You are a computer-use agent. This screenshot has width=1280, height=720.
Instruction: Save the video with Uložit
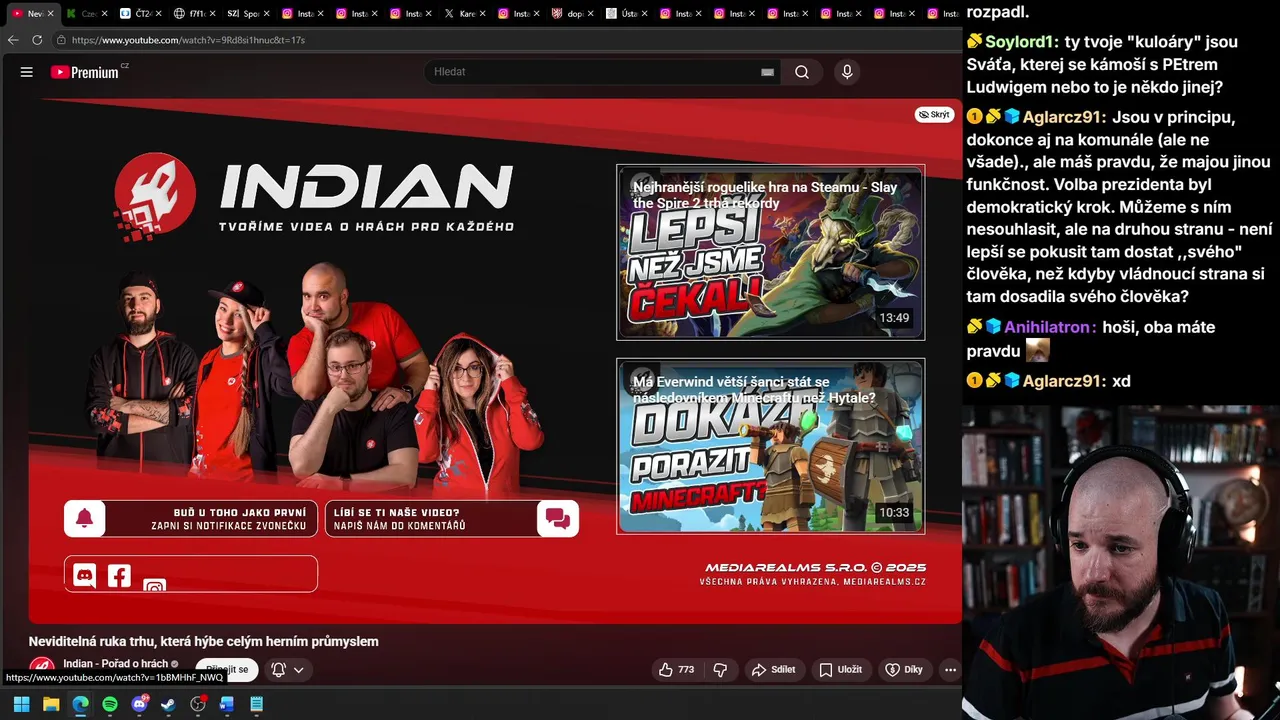tap(840, 670)
